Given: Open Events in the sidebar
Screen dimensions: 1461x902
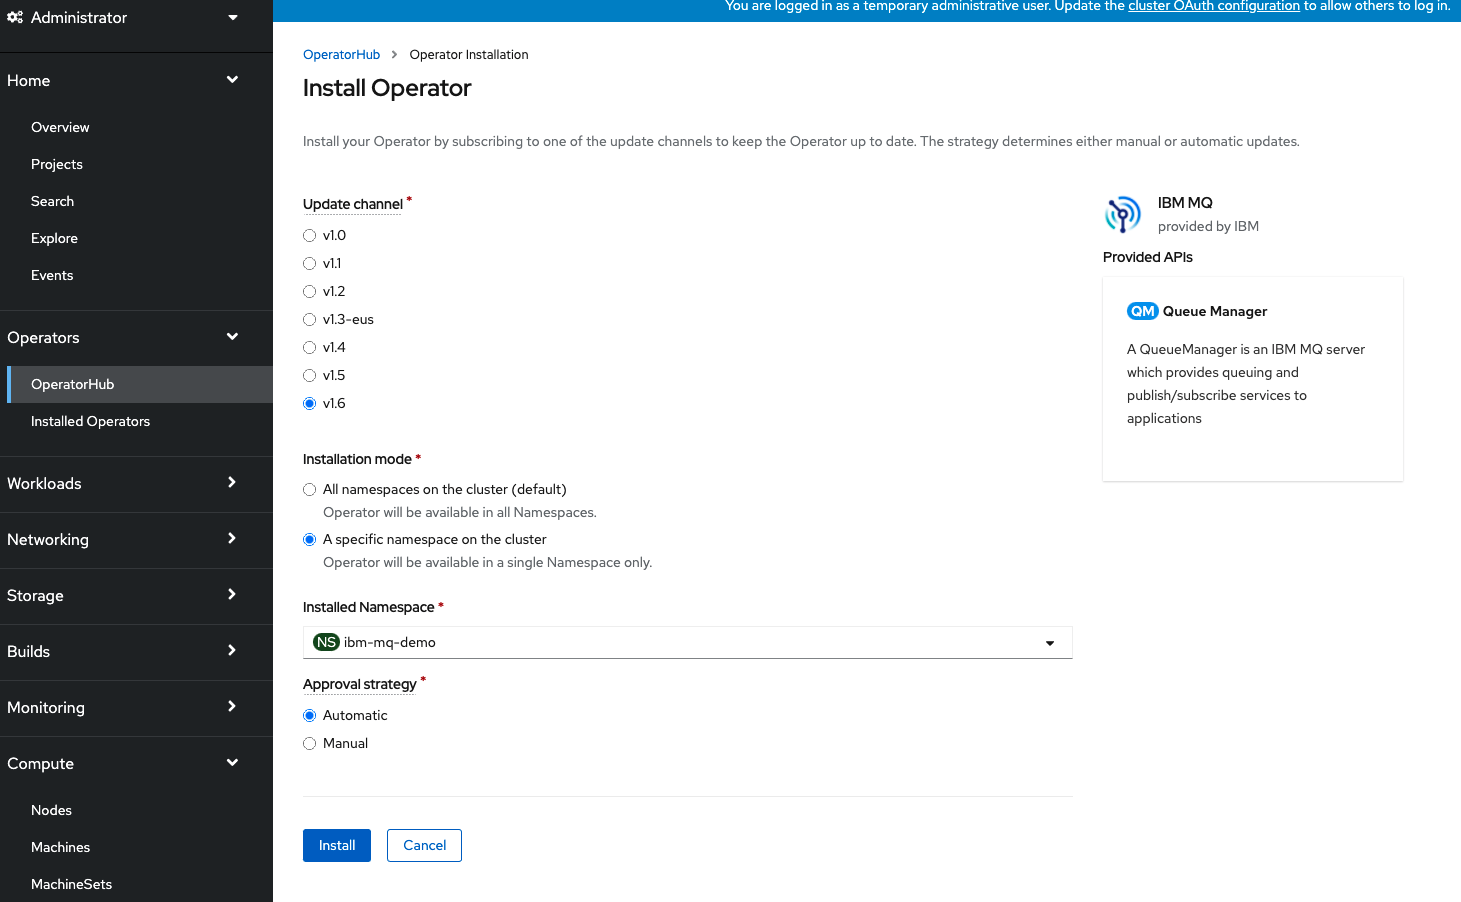Looking at the screenshot, I should click(x=52, y=276).
